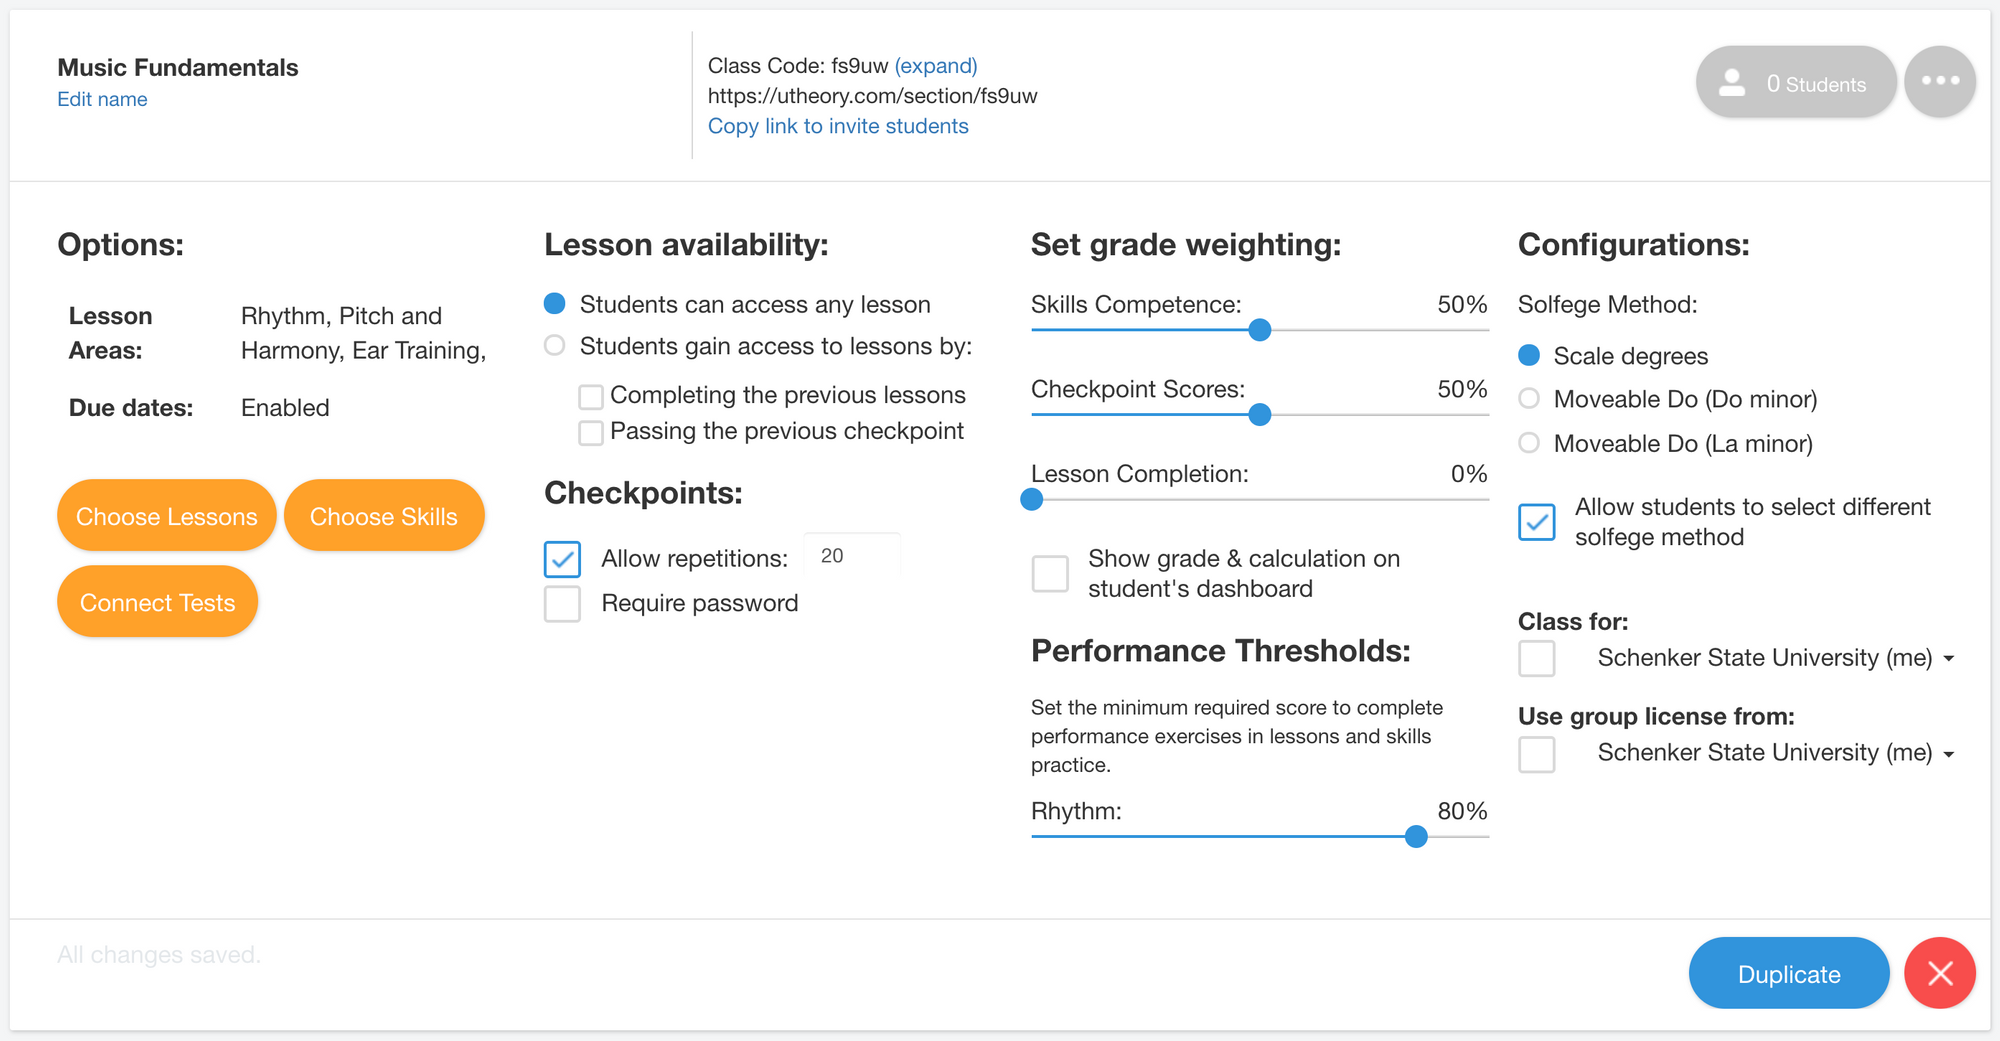The image size is (2000, 1041).
Task: Close the class settings with the red X
Action: (x=1939, y=972)
